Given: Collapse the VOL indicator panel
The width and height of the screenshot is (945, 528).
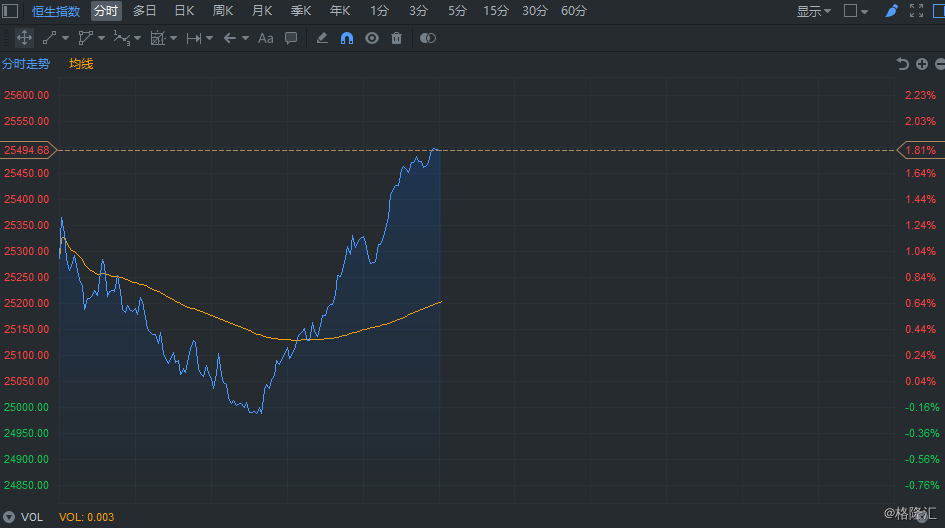Looking at the screenshot, I should (9, 517).
